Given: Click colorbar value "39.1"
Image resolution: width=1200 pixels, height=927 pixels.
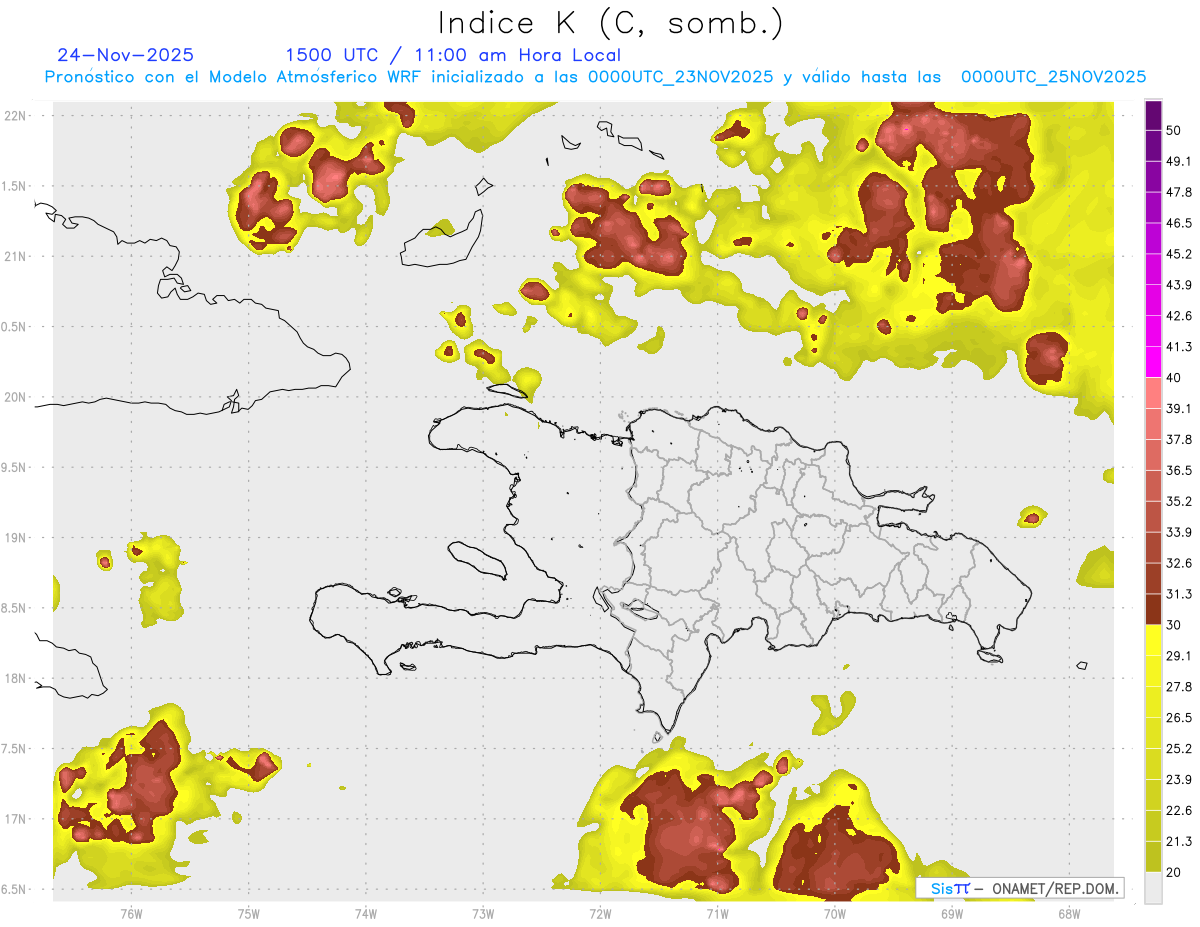Looking at the screenshot, I should (x=1178, y=408).
